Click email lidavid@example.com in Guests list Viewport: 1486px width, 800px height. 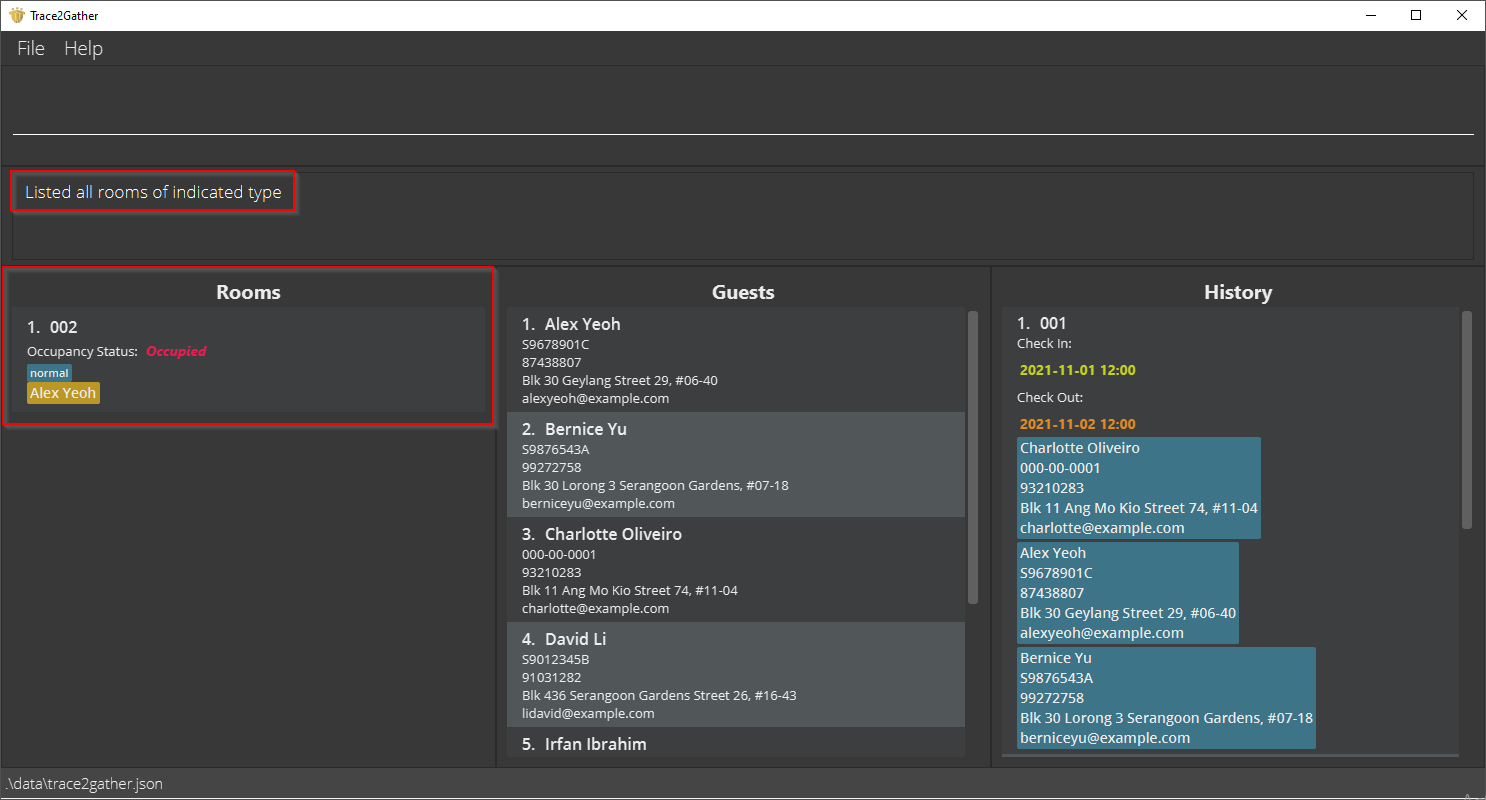coord(588,713)
